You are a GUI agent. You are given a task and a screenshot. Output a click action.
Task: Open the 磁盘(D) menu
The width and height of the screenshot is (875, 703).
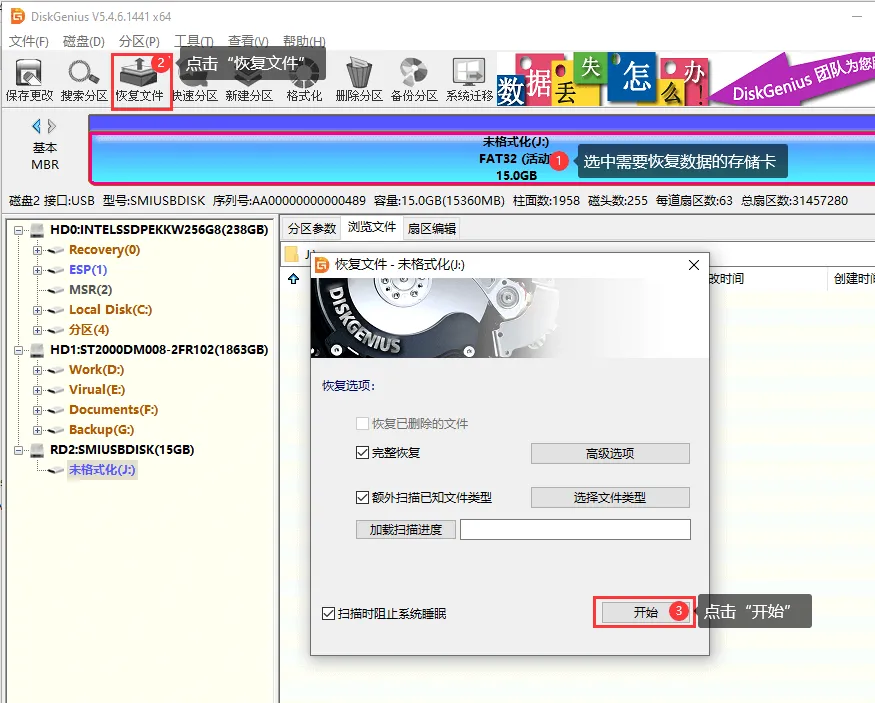pos(84,41)
